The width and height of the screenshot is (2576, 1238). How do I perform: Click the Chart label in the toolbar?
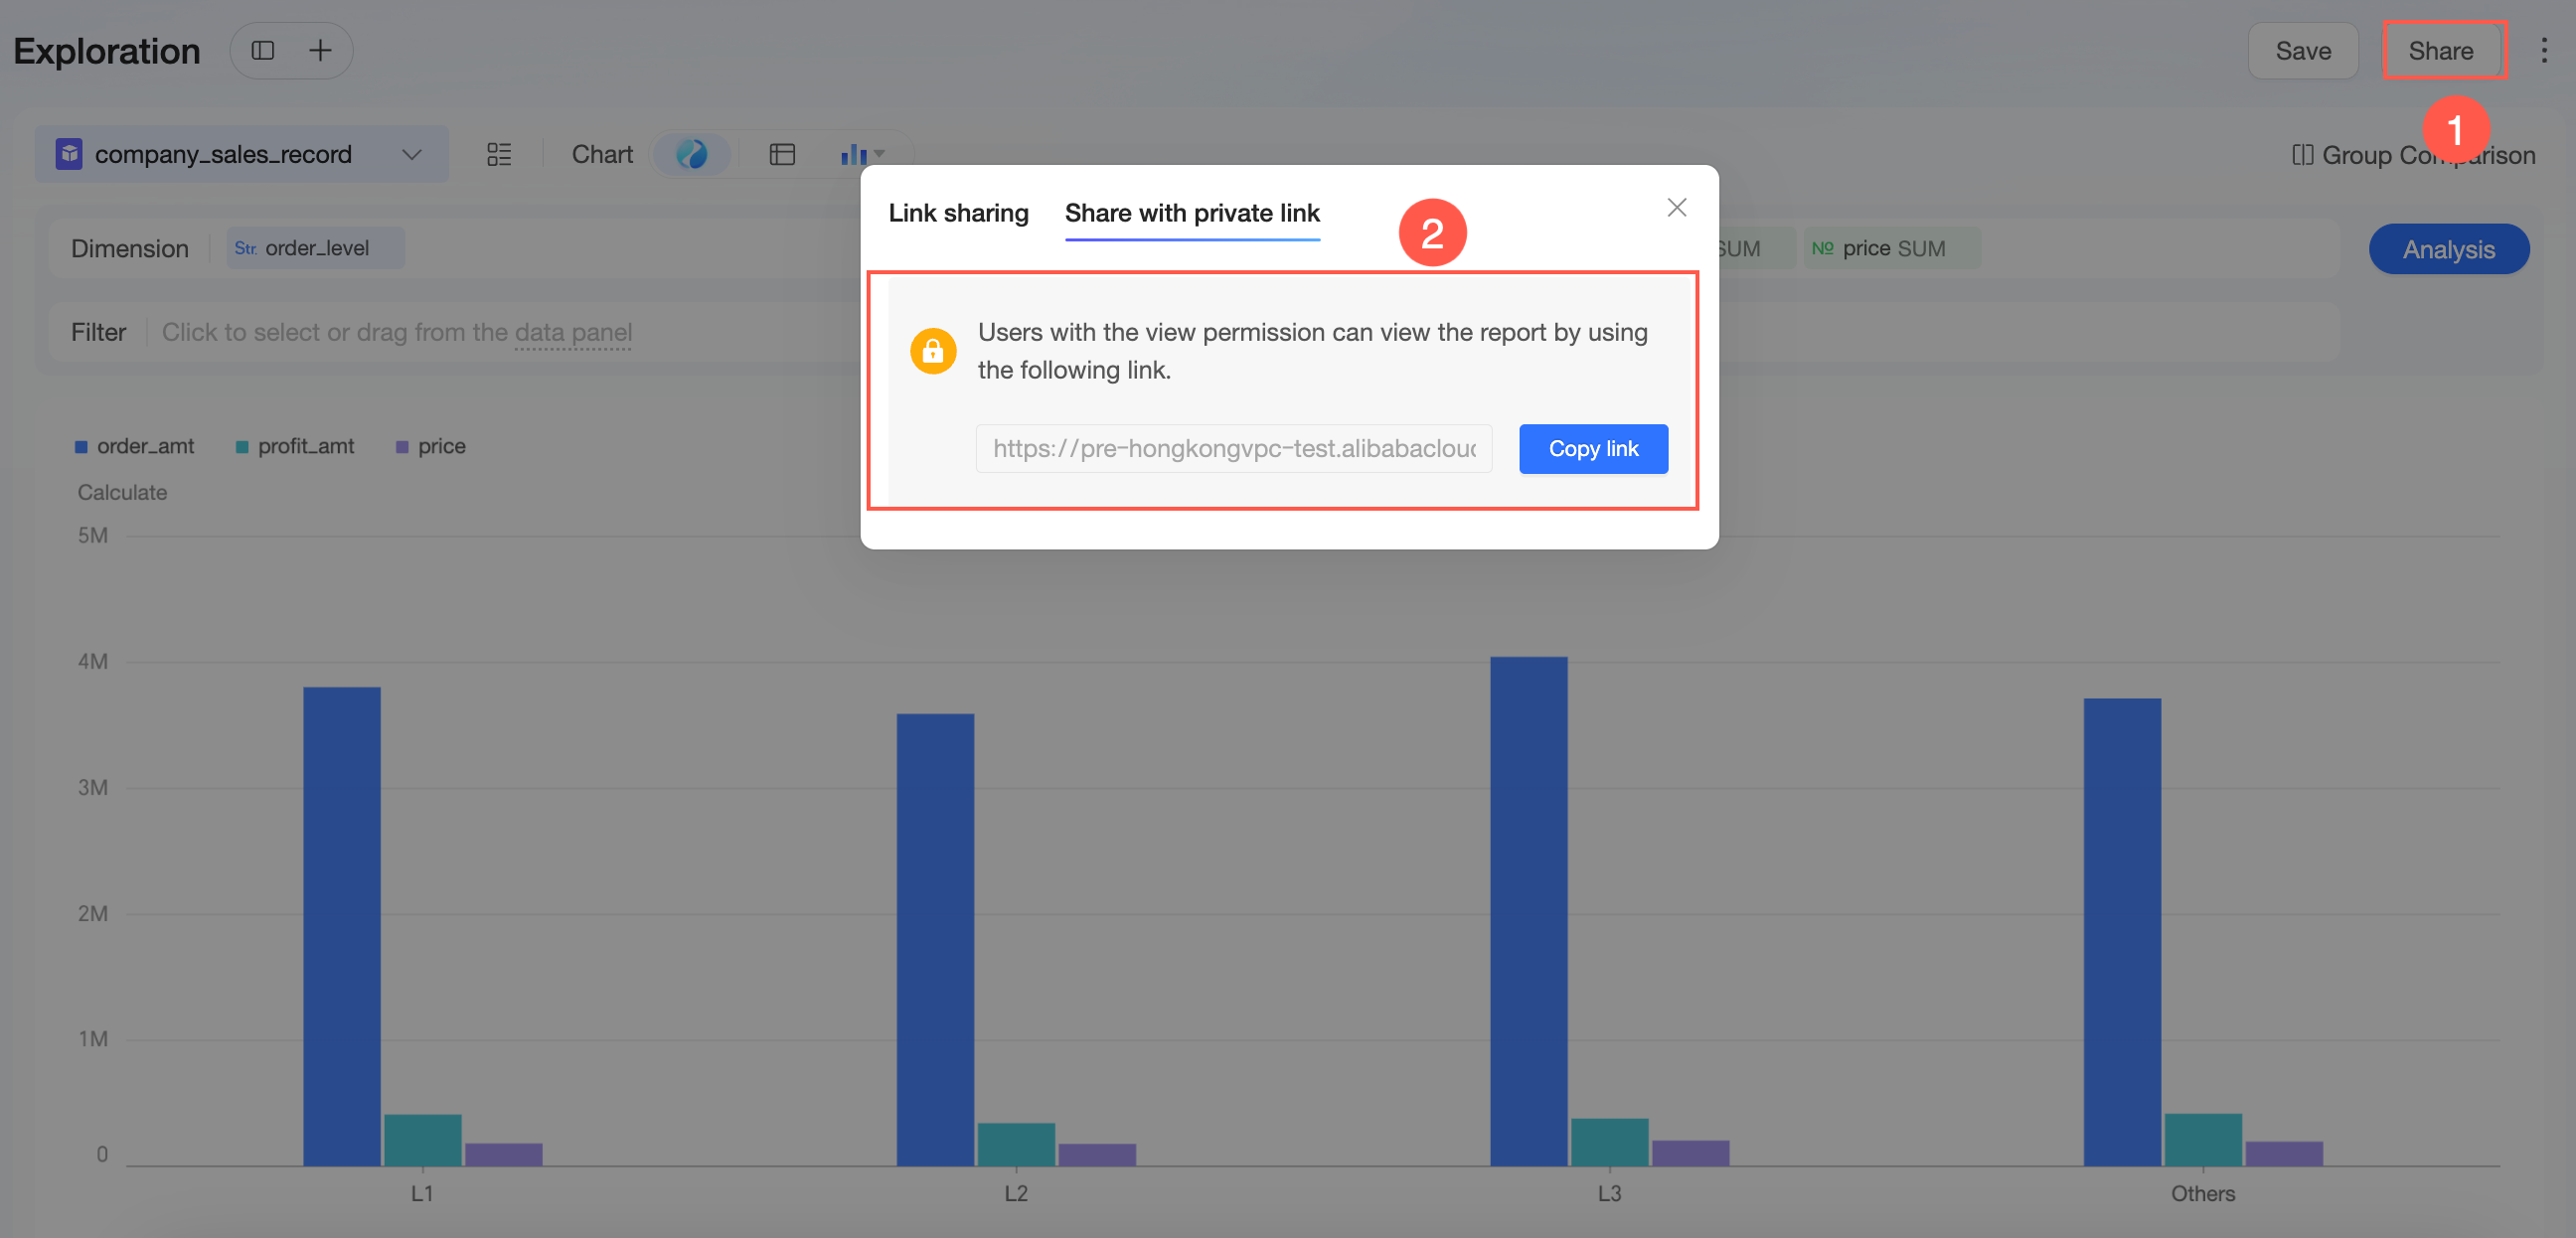[602, 154]
